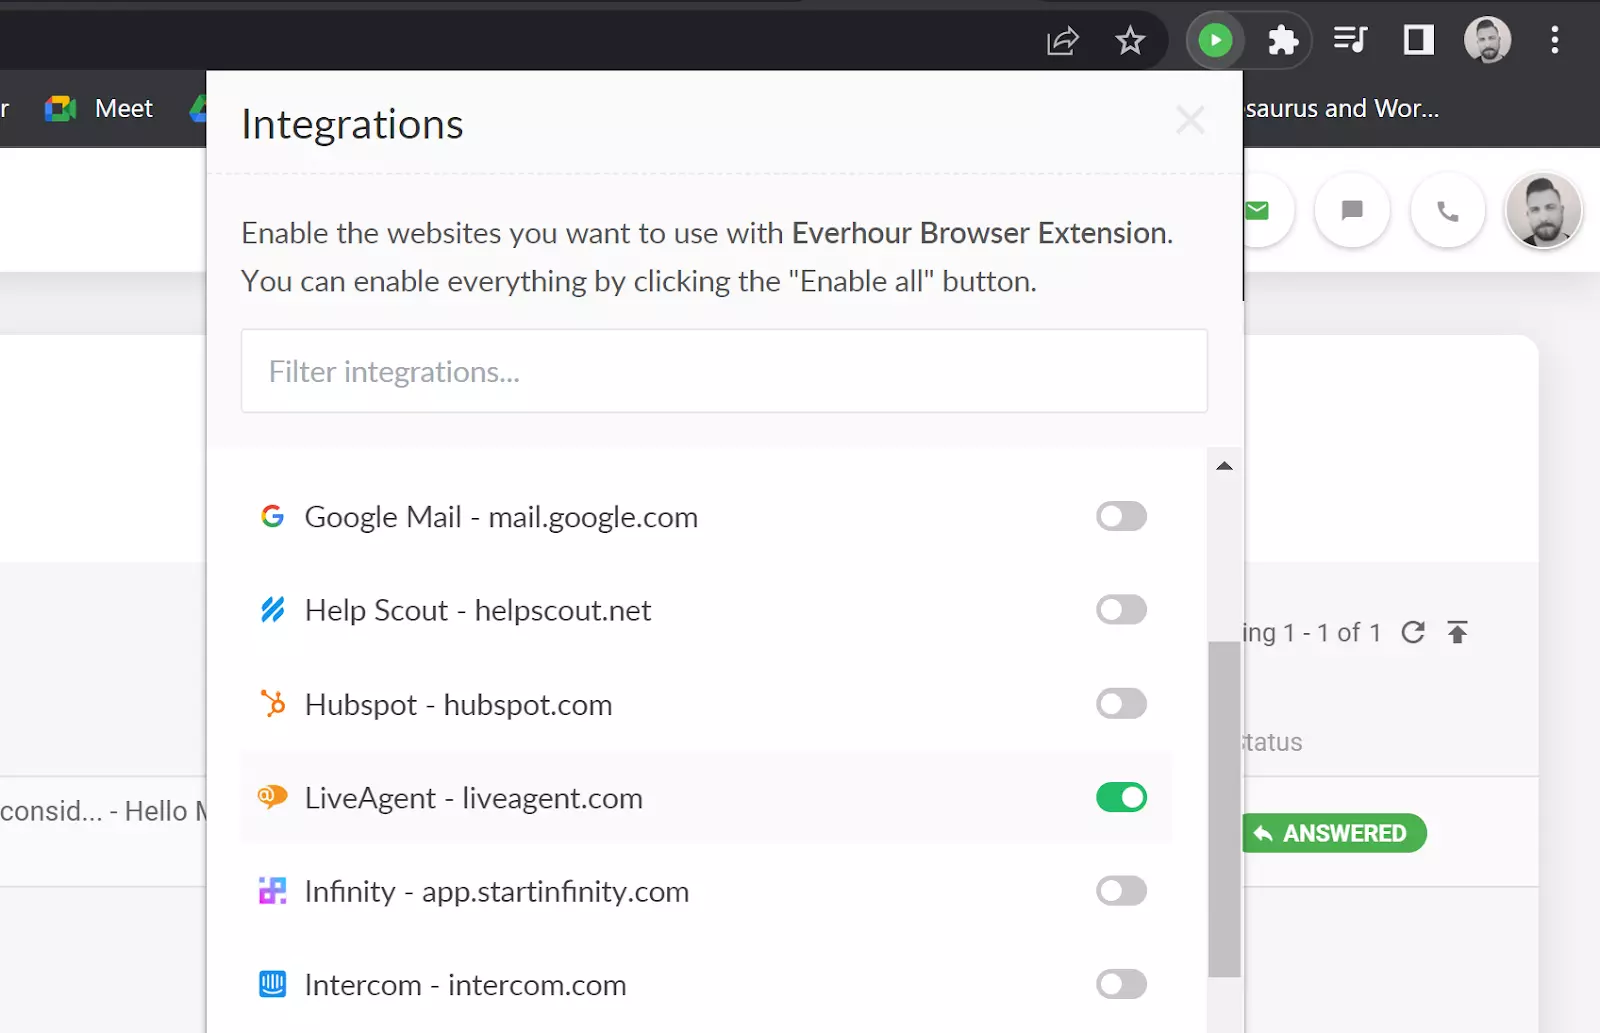The height and width of the screenshot is (1033, 1600).
Task: Open the media controls playlist icon
Action: (1350, 40)
